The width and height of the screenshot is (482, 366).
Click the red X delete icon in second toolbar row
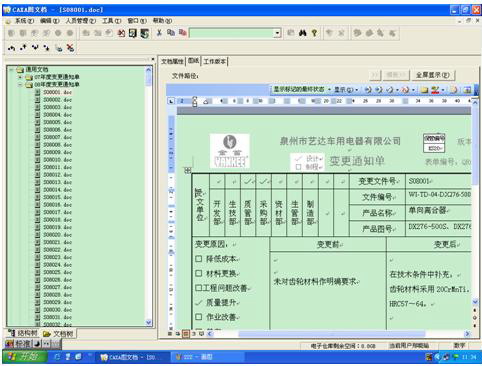(70, 48)
